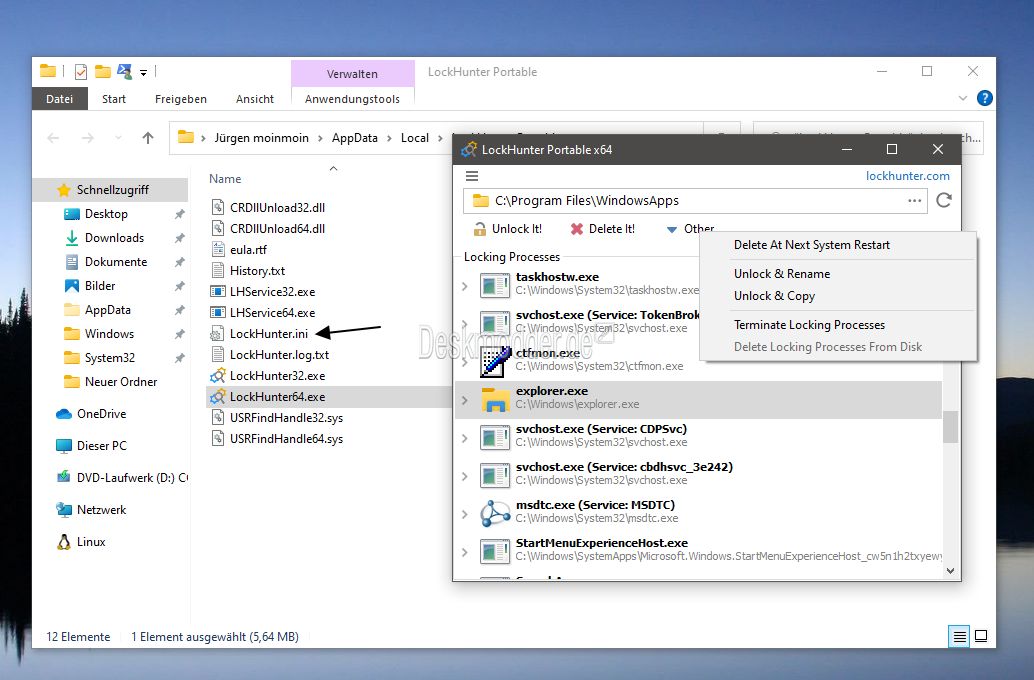Click Jürgen moinmoin breadcrumb
Screen dimensions: 1034x680
(261, 138)
